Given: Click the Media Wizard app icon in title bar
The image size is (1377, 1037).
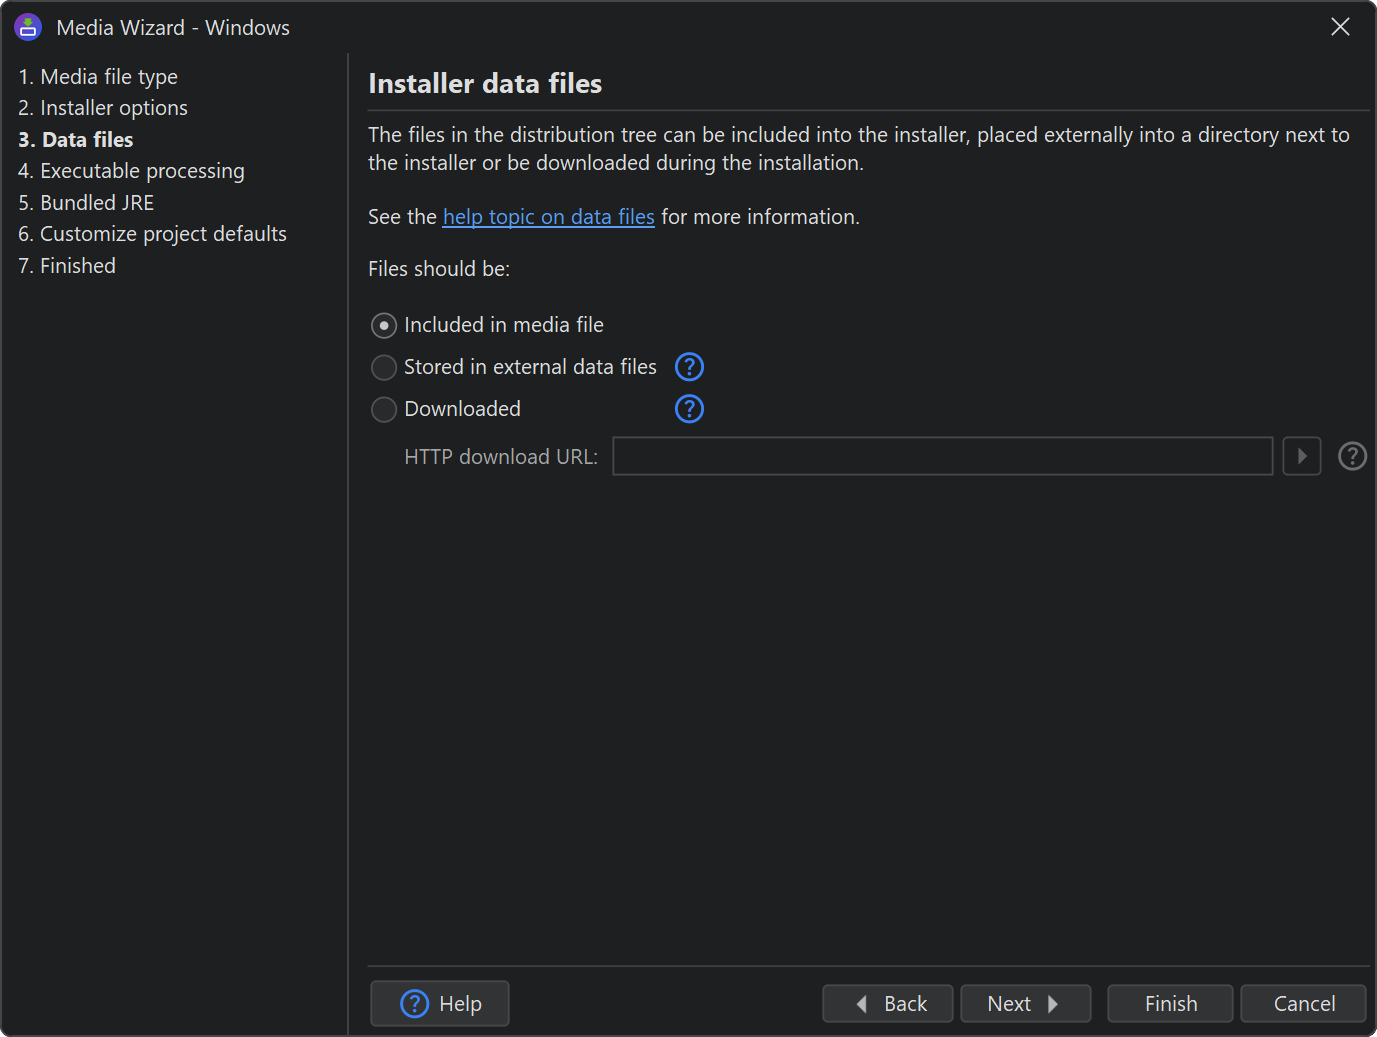Looking at the screenshot, I should [x=28, y=28].
